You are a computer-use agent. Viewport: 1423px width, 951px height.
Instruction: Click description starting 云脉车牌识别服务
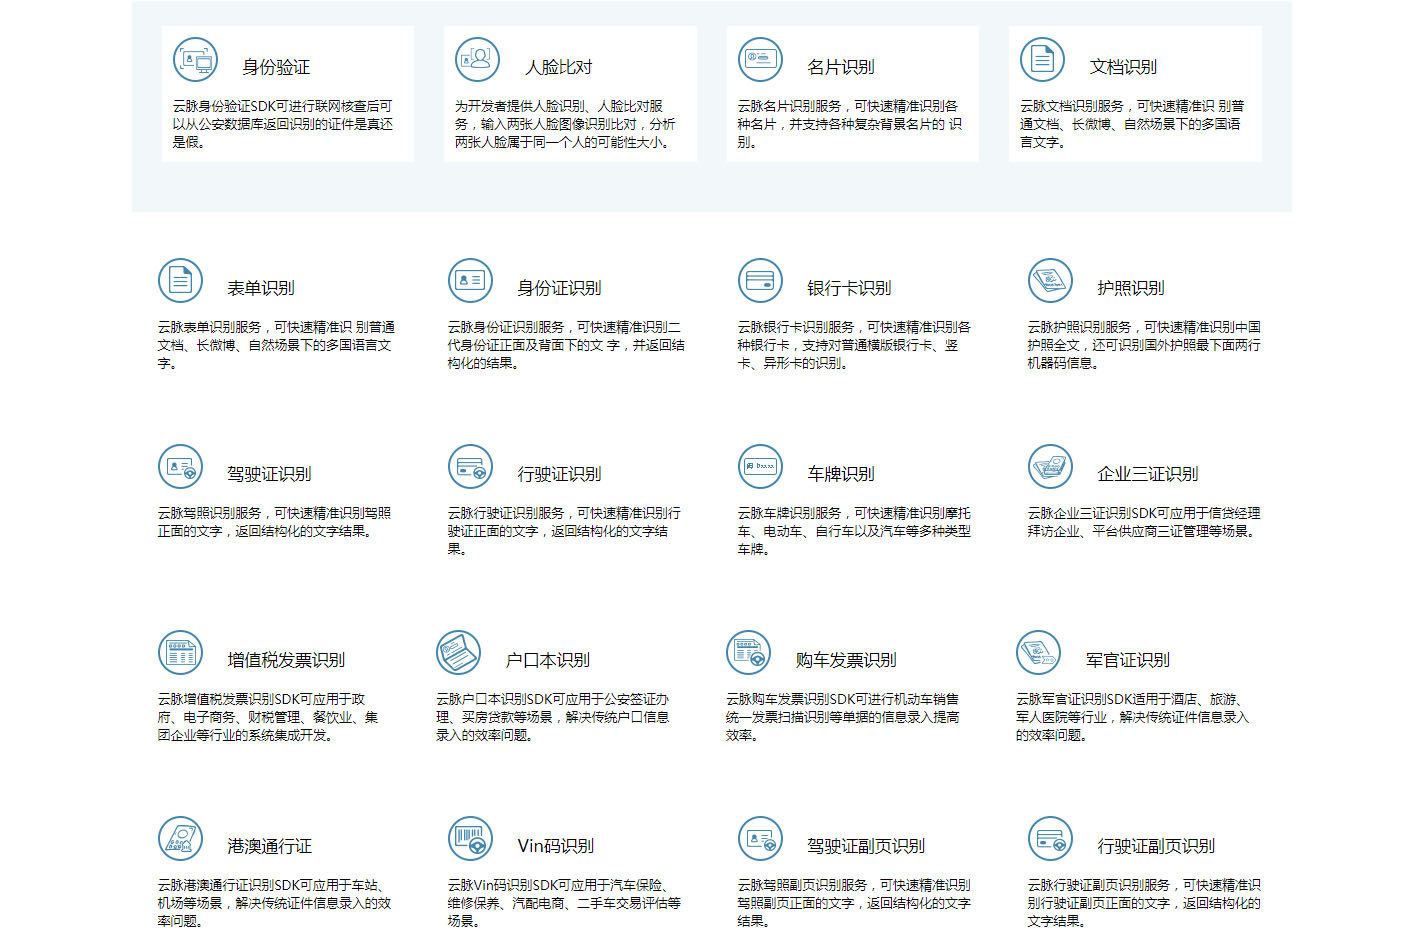(x=854, y=531)
